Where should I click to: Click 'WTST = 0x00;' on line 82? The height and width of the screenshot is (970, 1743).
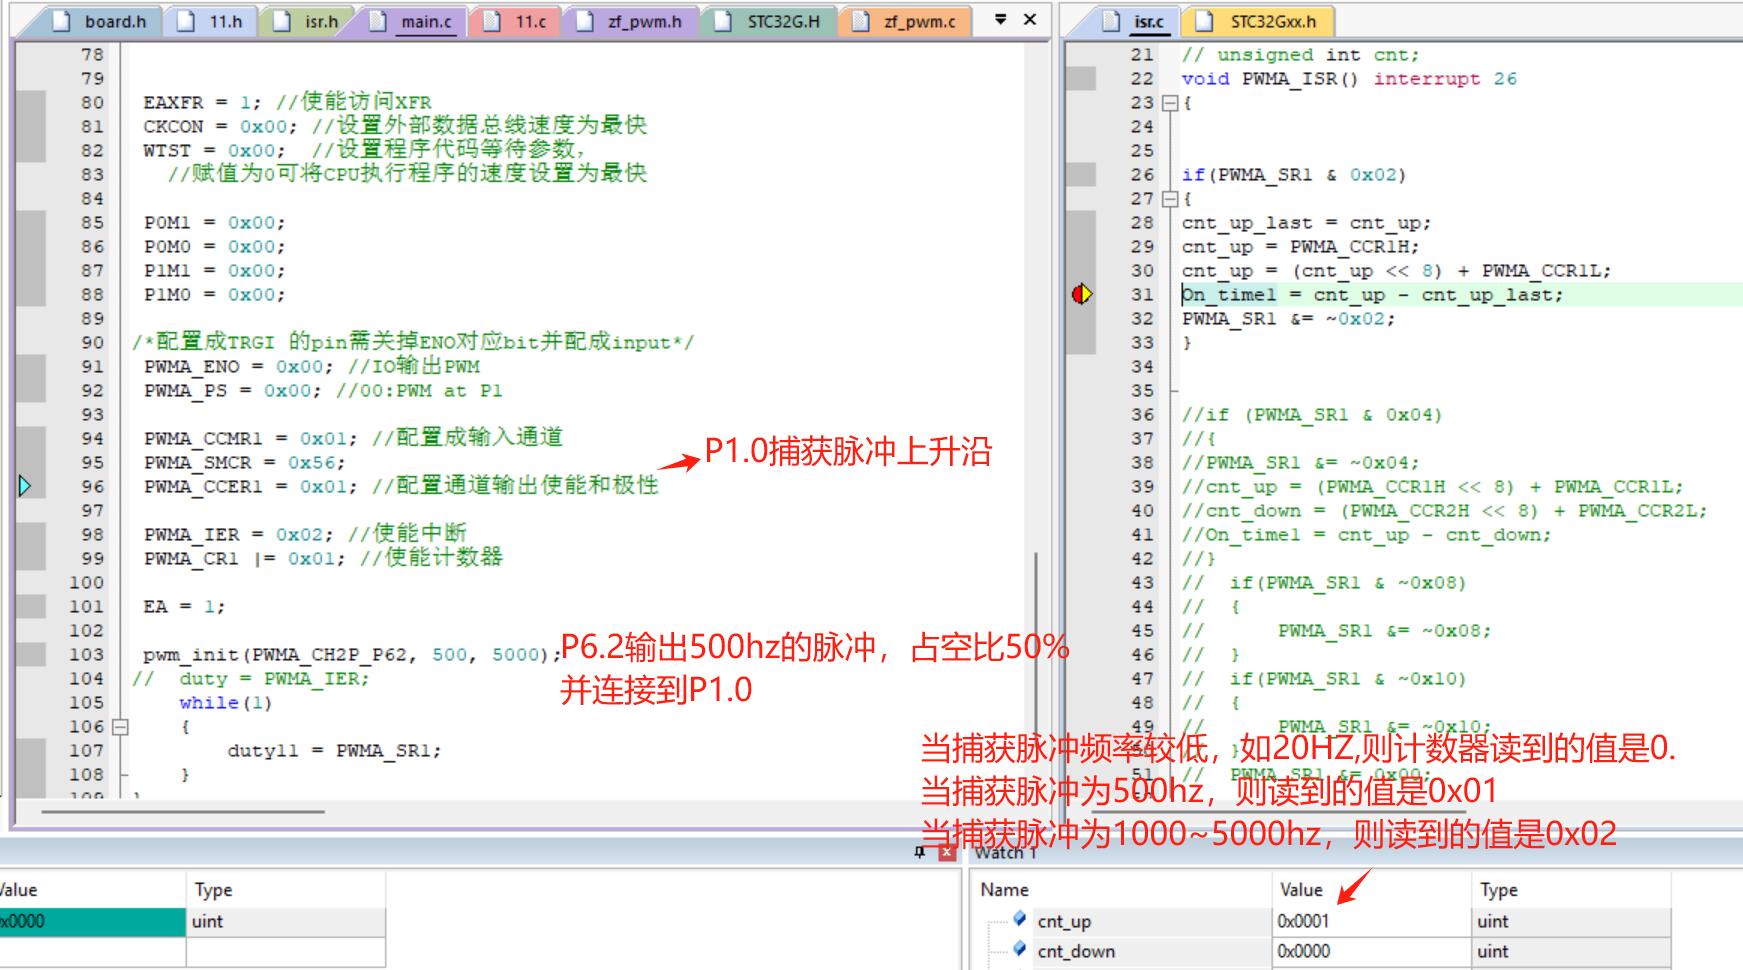tap(214, 151)
